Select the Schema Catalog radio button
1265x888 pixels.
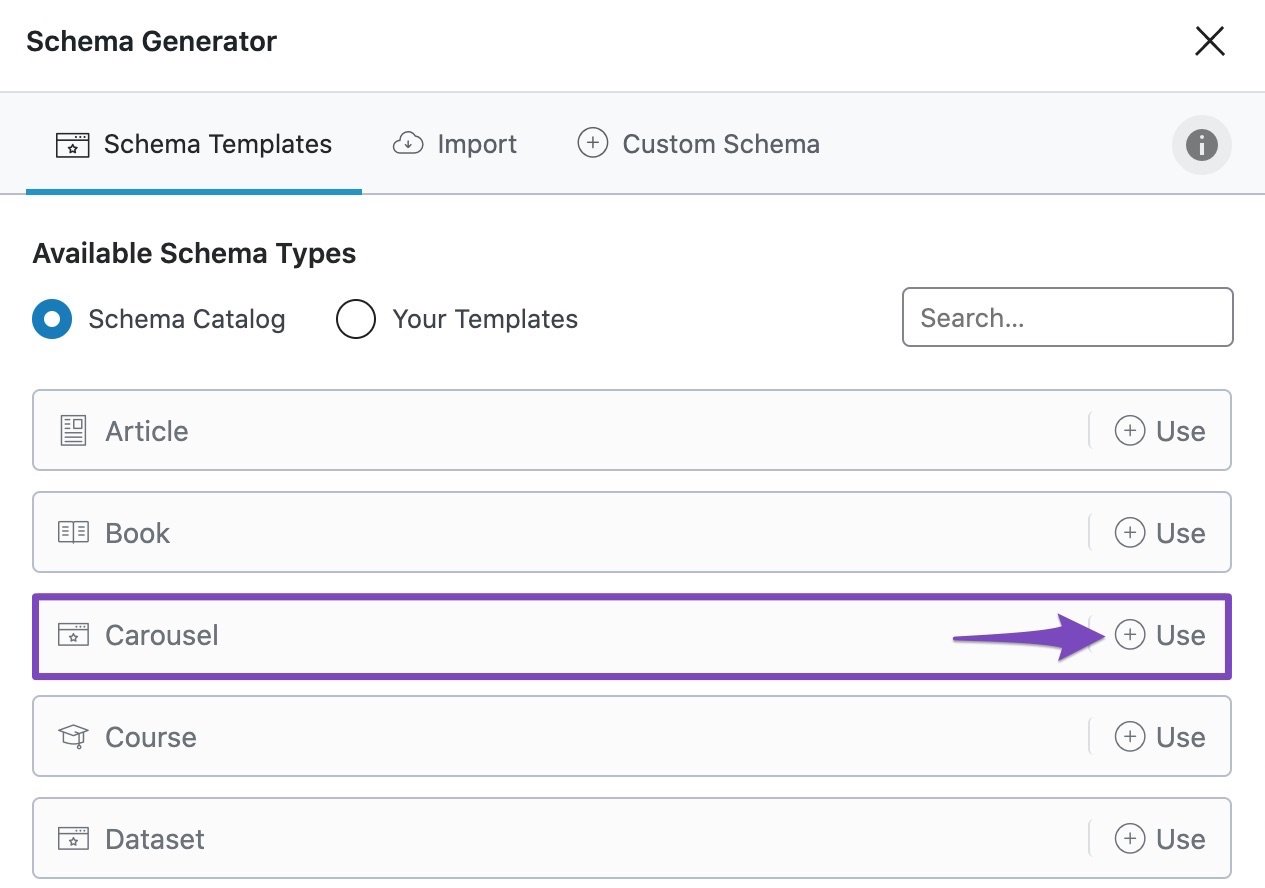(x=52, y=320)
